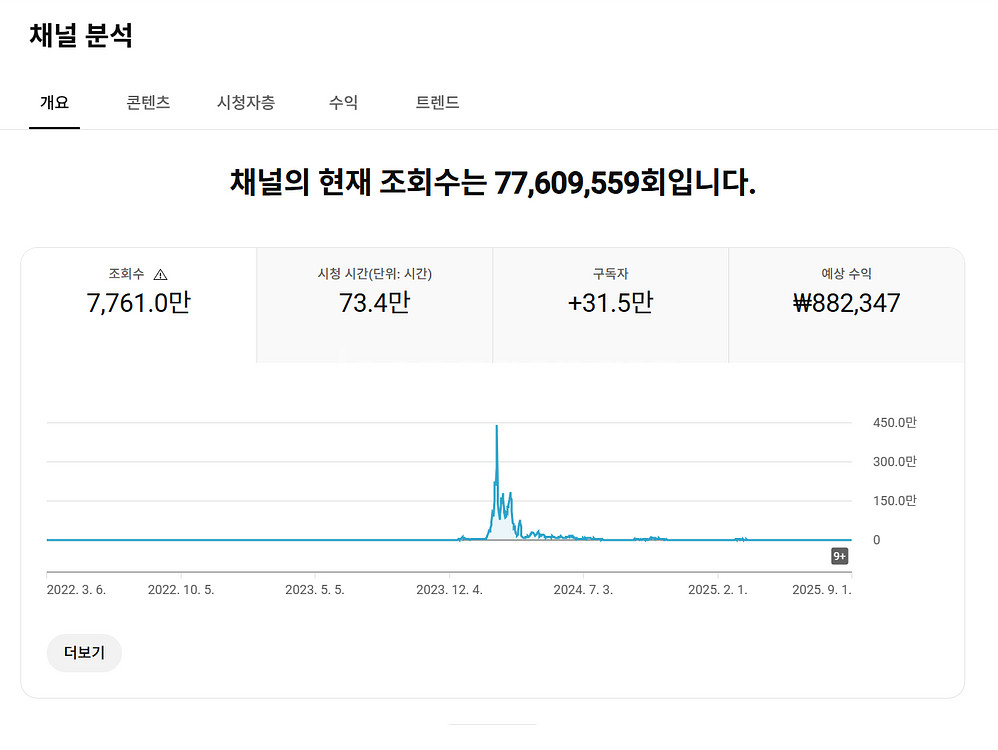This screenshot has height=750, width=998.
Task: Click the 채널 분석 page title
Action: (x=81, y=35)
